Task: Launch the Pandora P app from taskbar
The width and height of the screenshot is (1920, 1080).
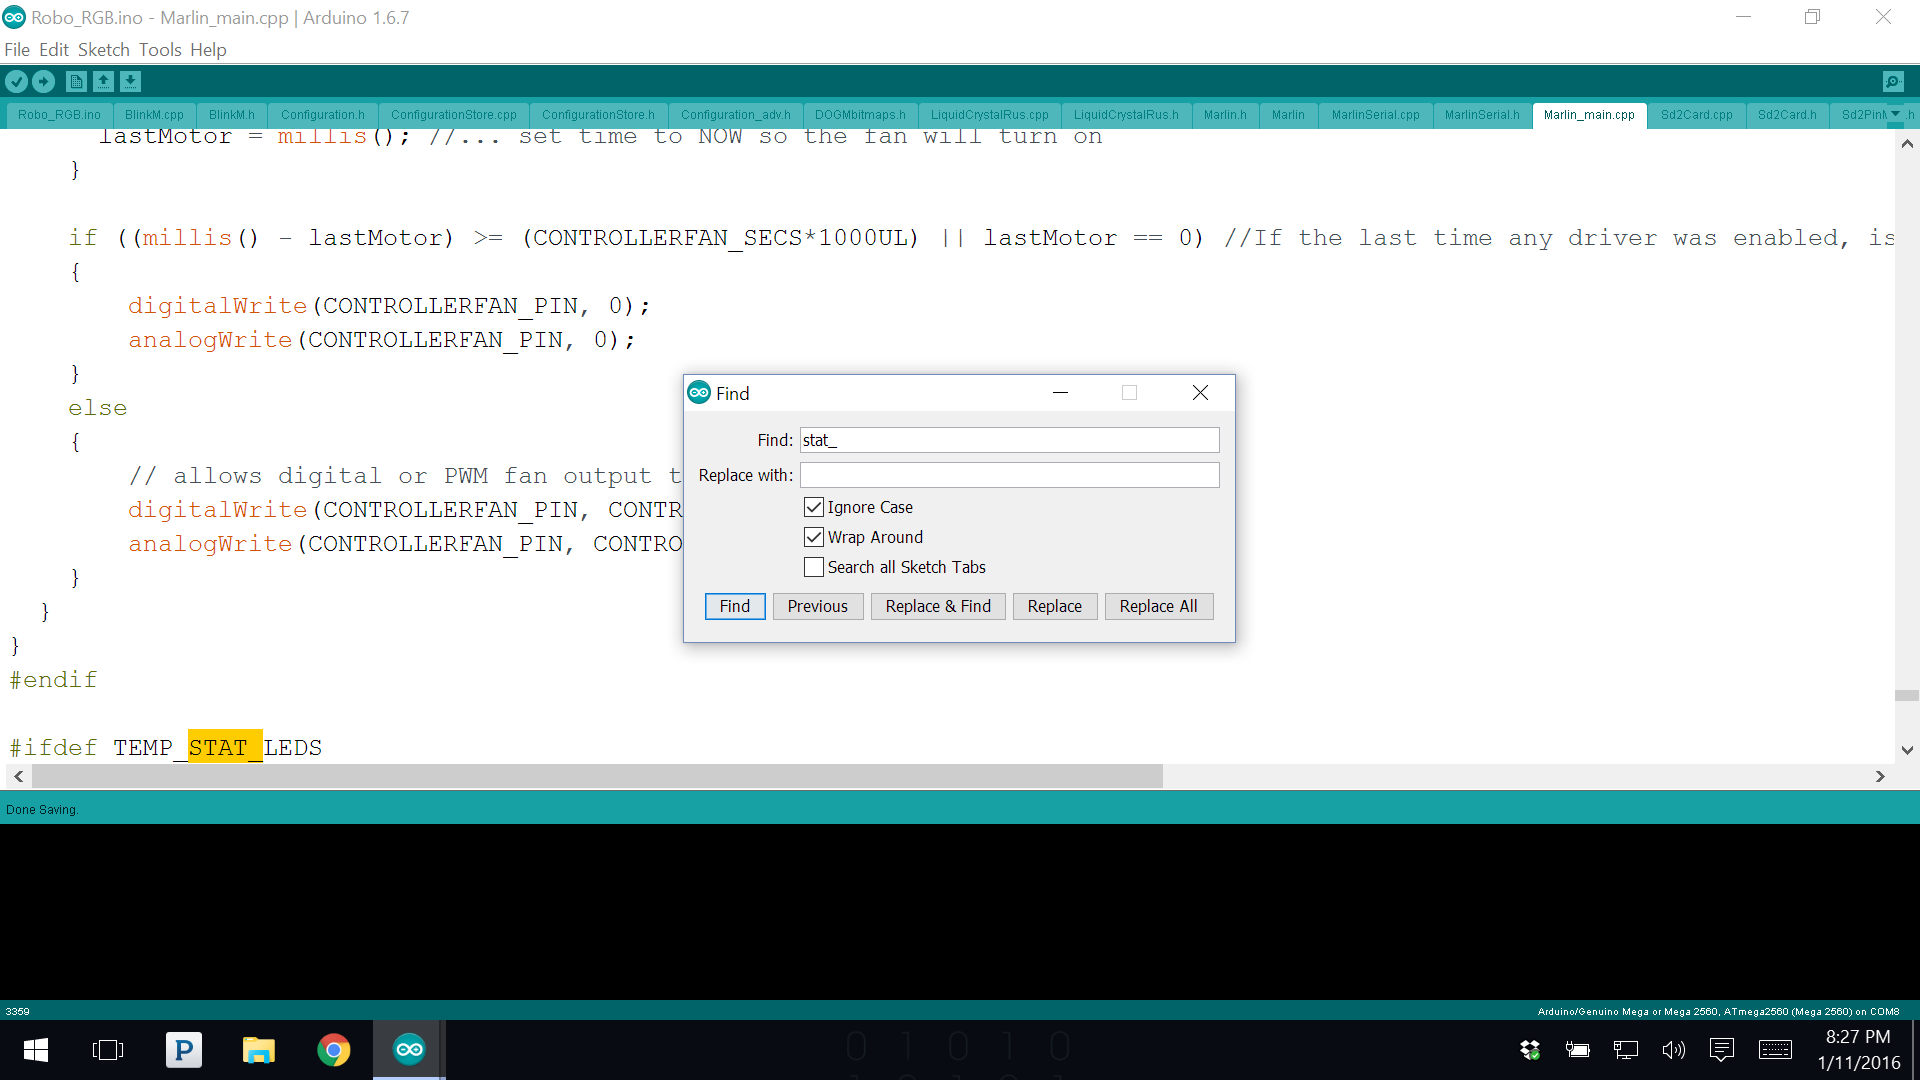Action: 184,1050
